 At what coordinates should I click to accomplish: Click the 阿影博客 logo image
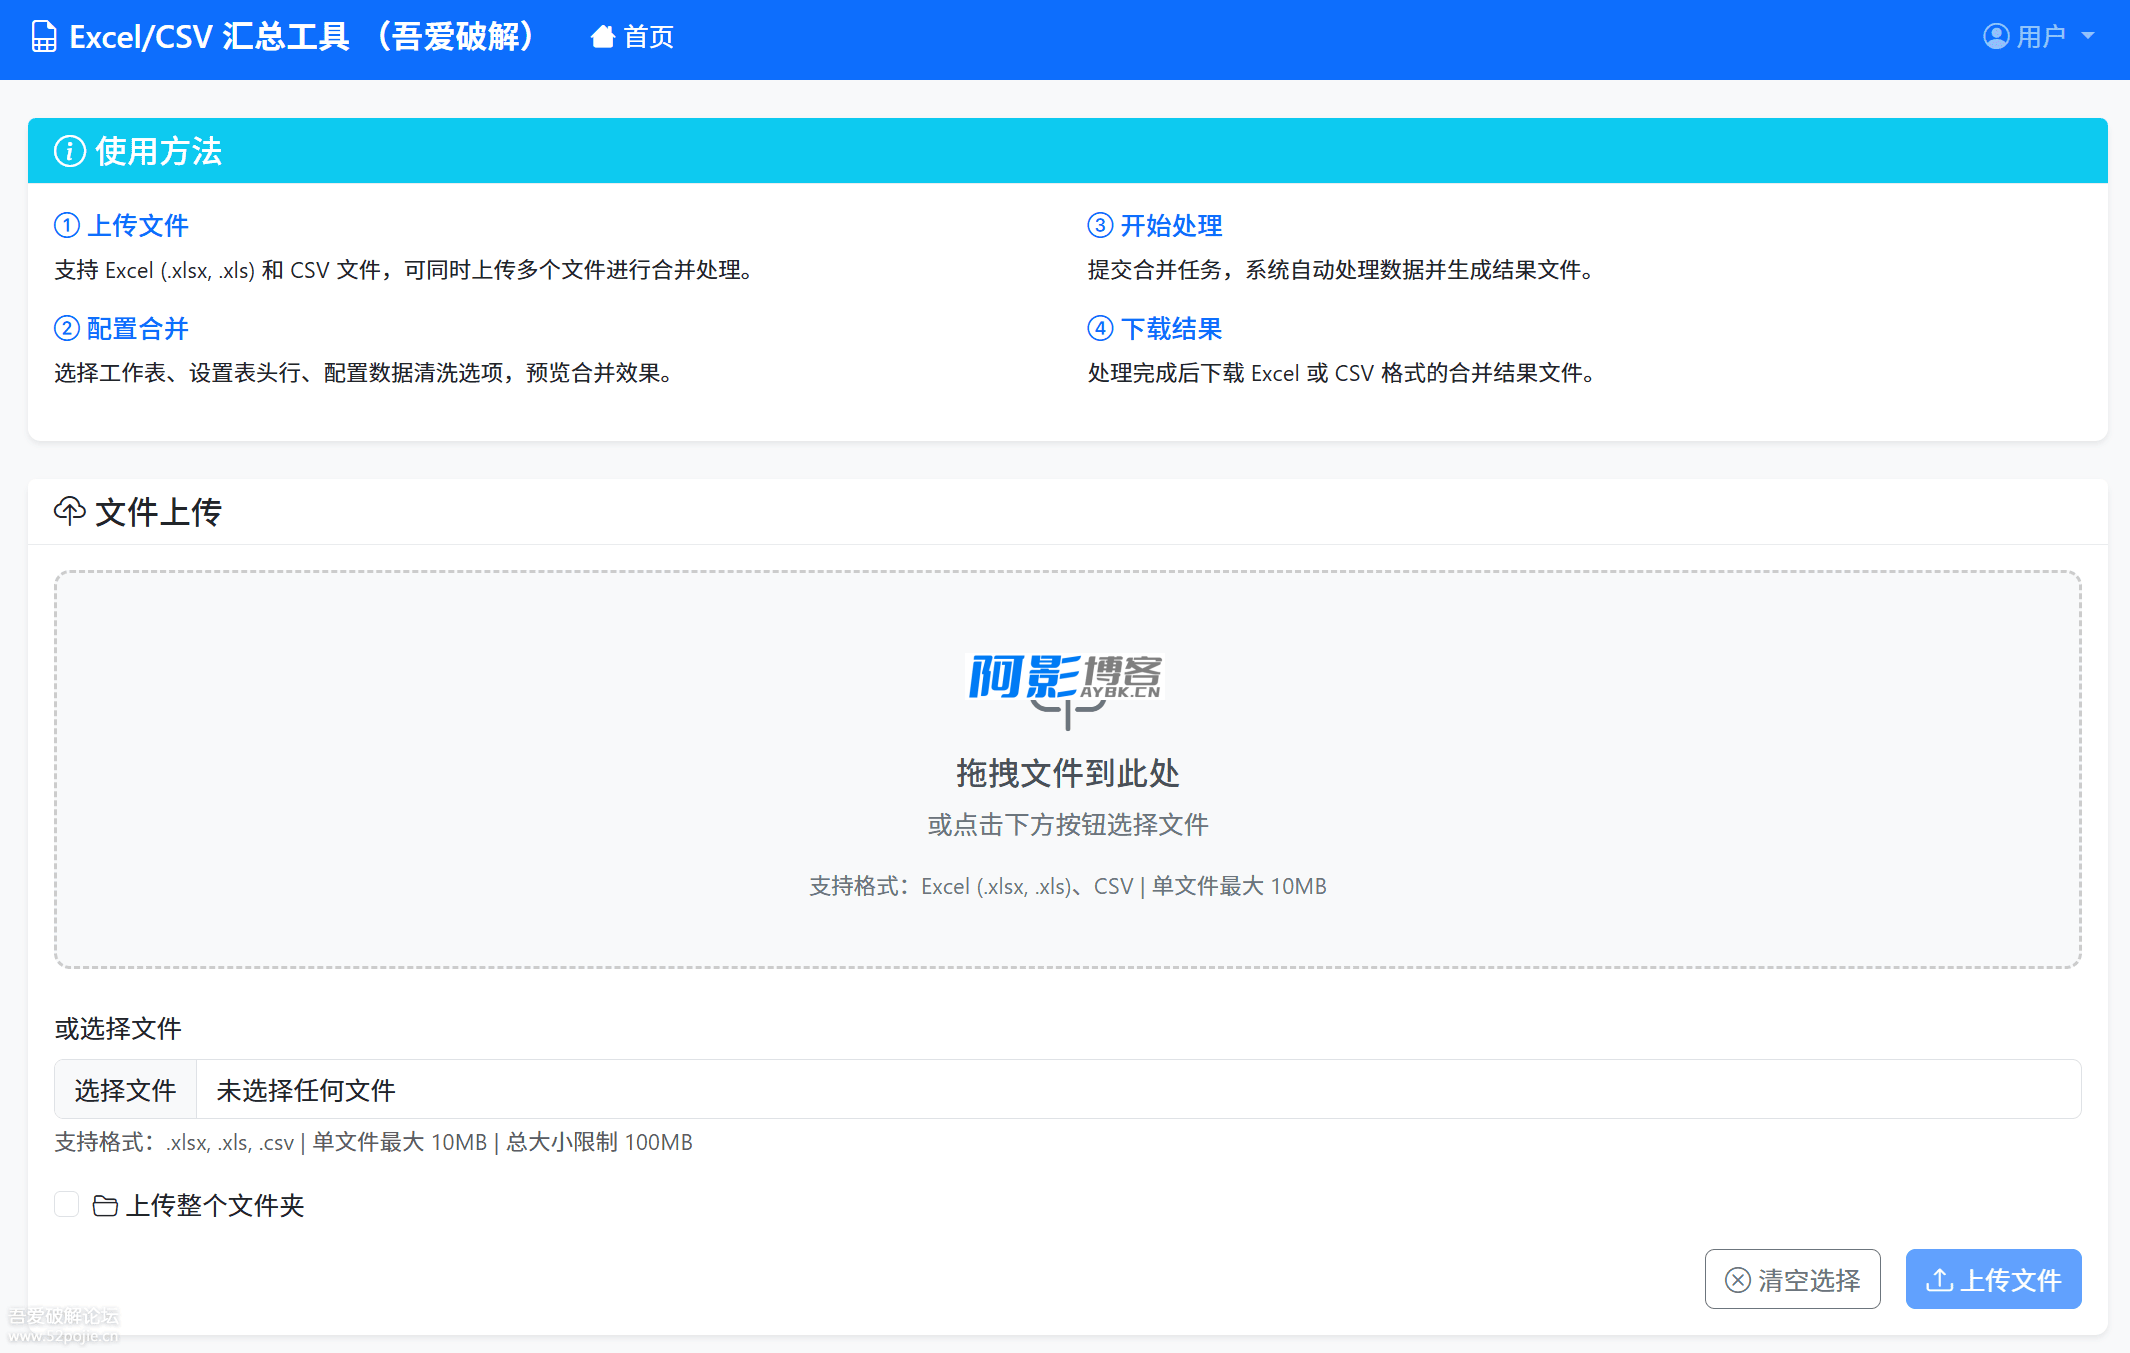1064,677
